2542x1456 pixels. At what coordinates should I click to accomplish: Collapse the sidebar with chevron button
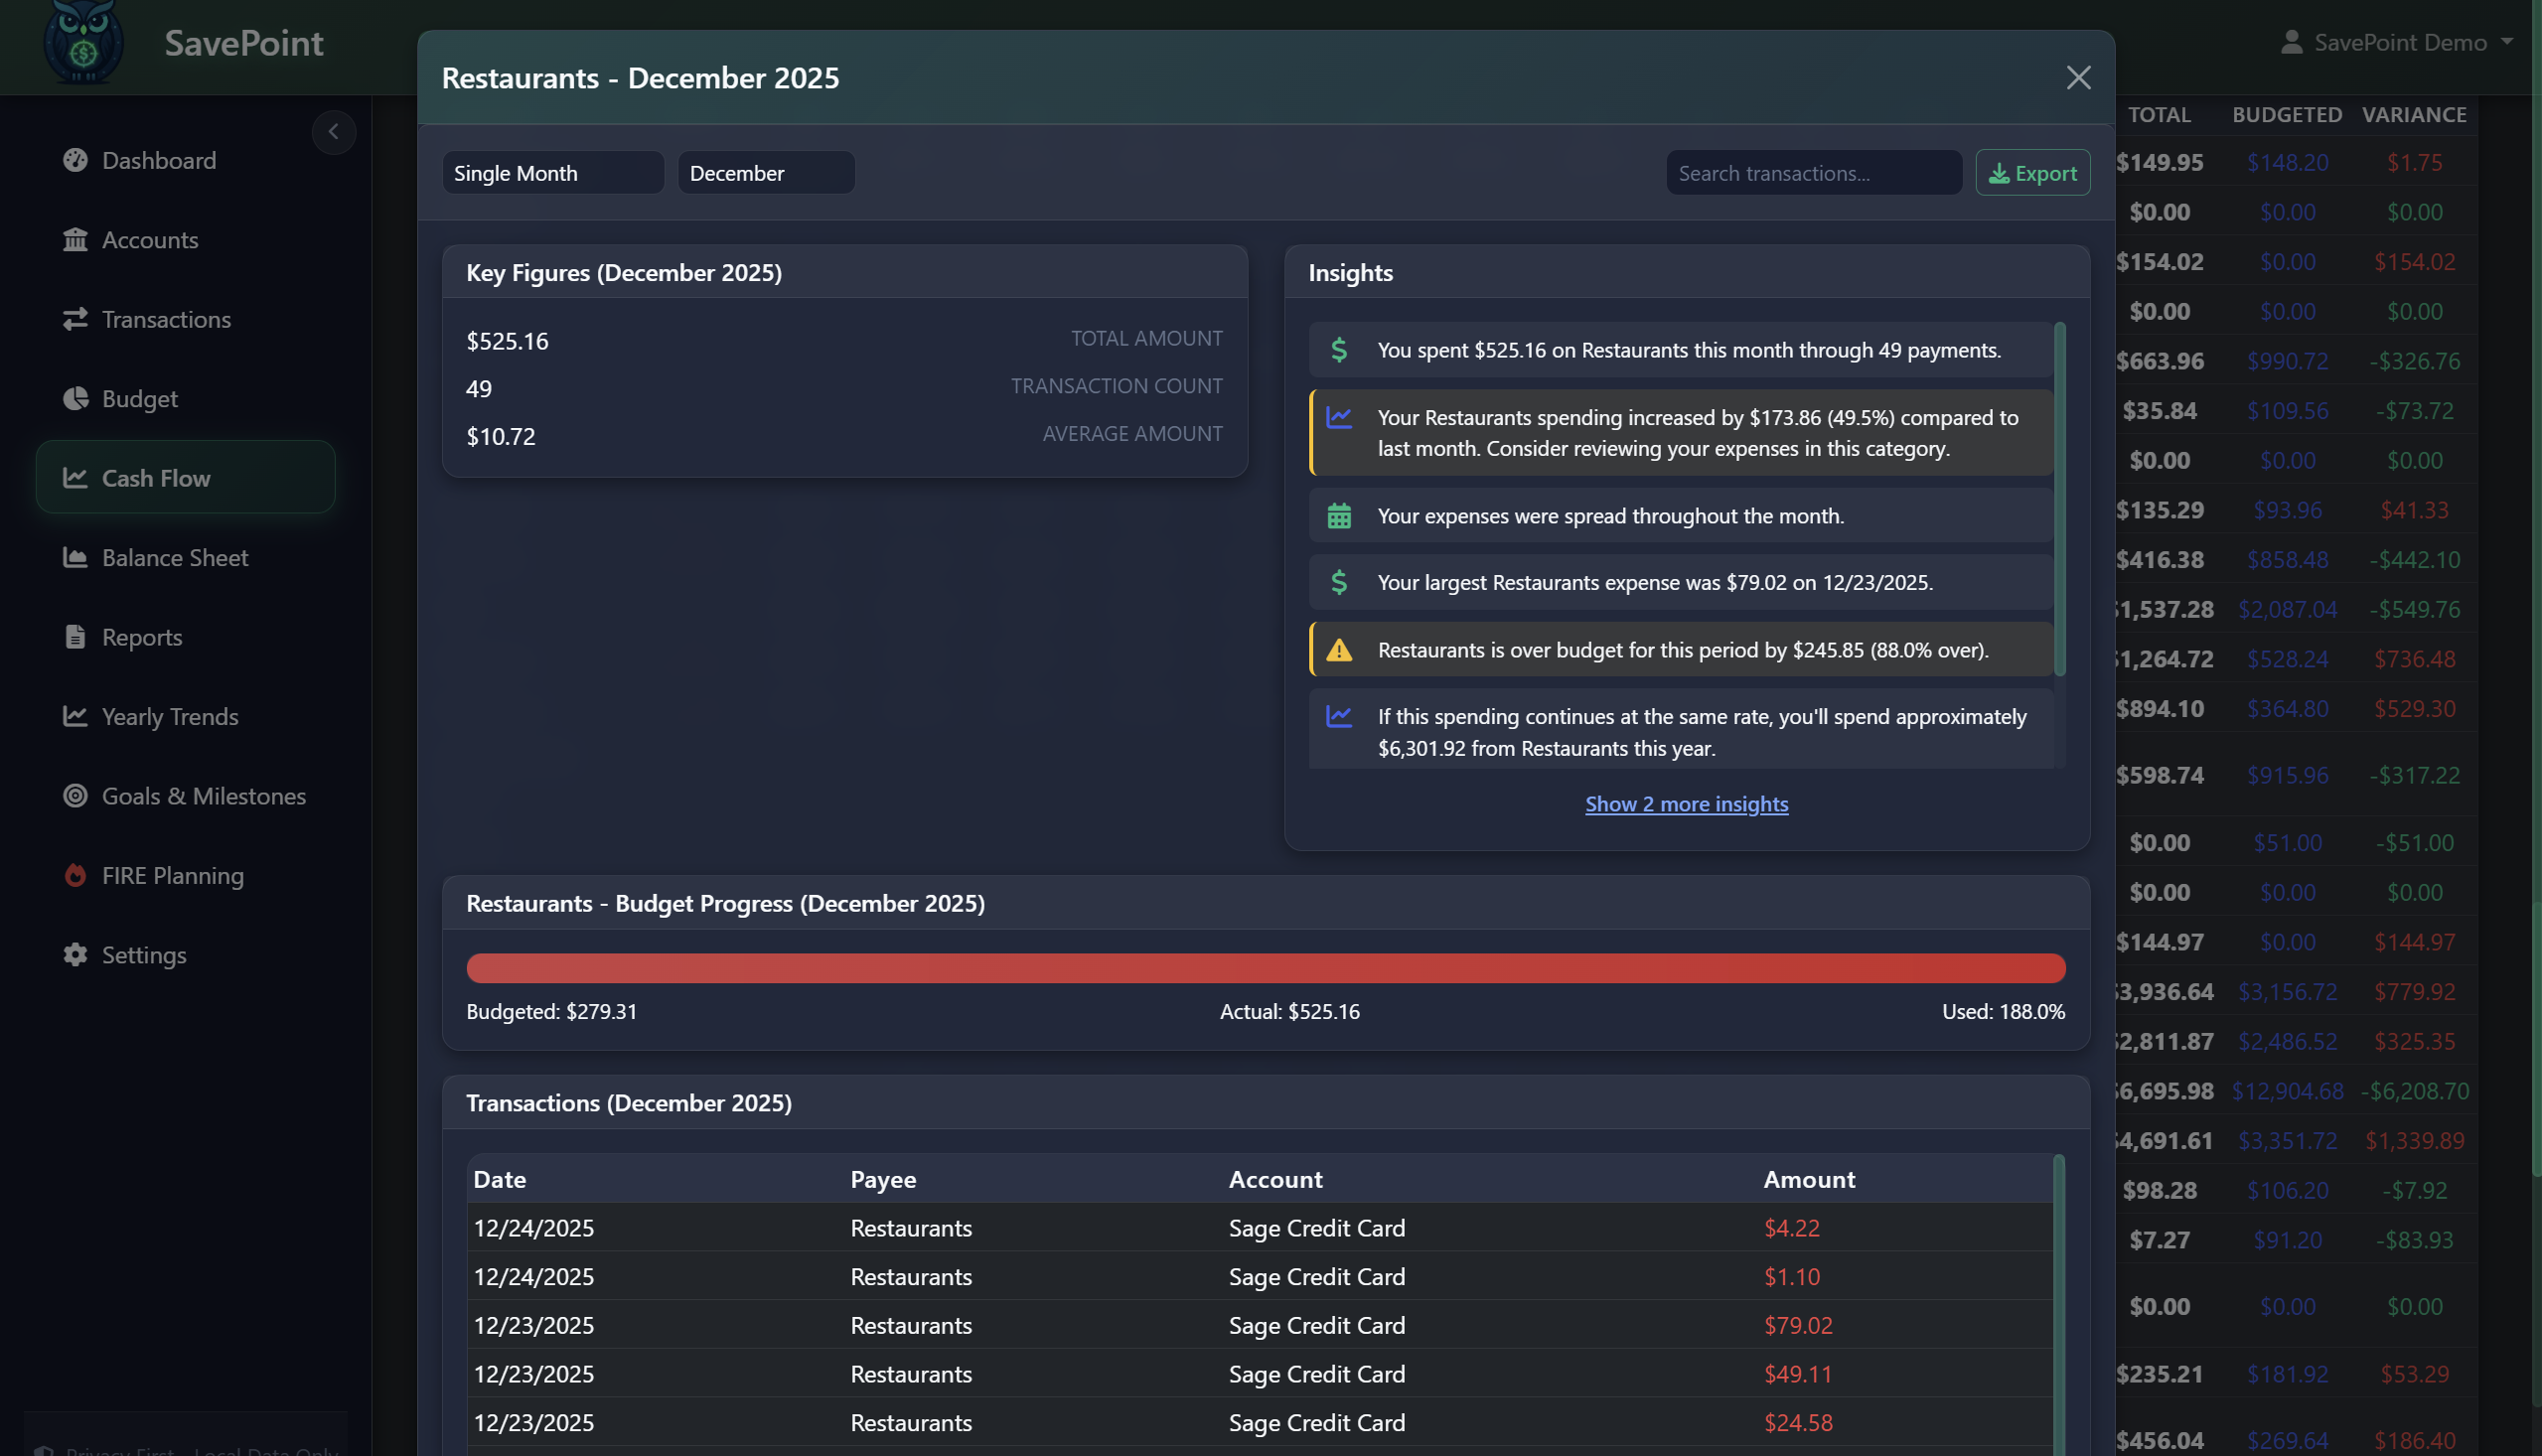tap(333, 132)
